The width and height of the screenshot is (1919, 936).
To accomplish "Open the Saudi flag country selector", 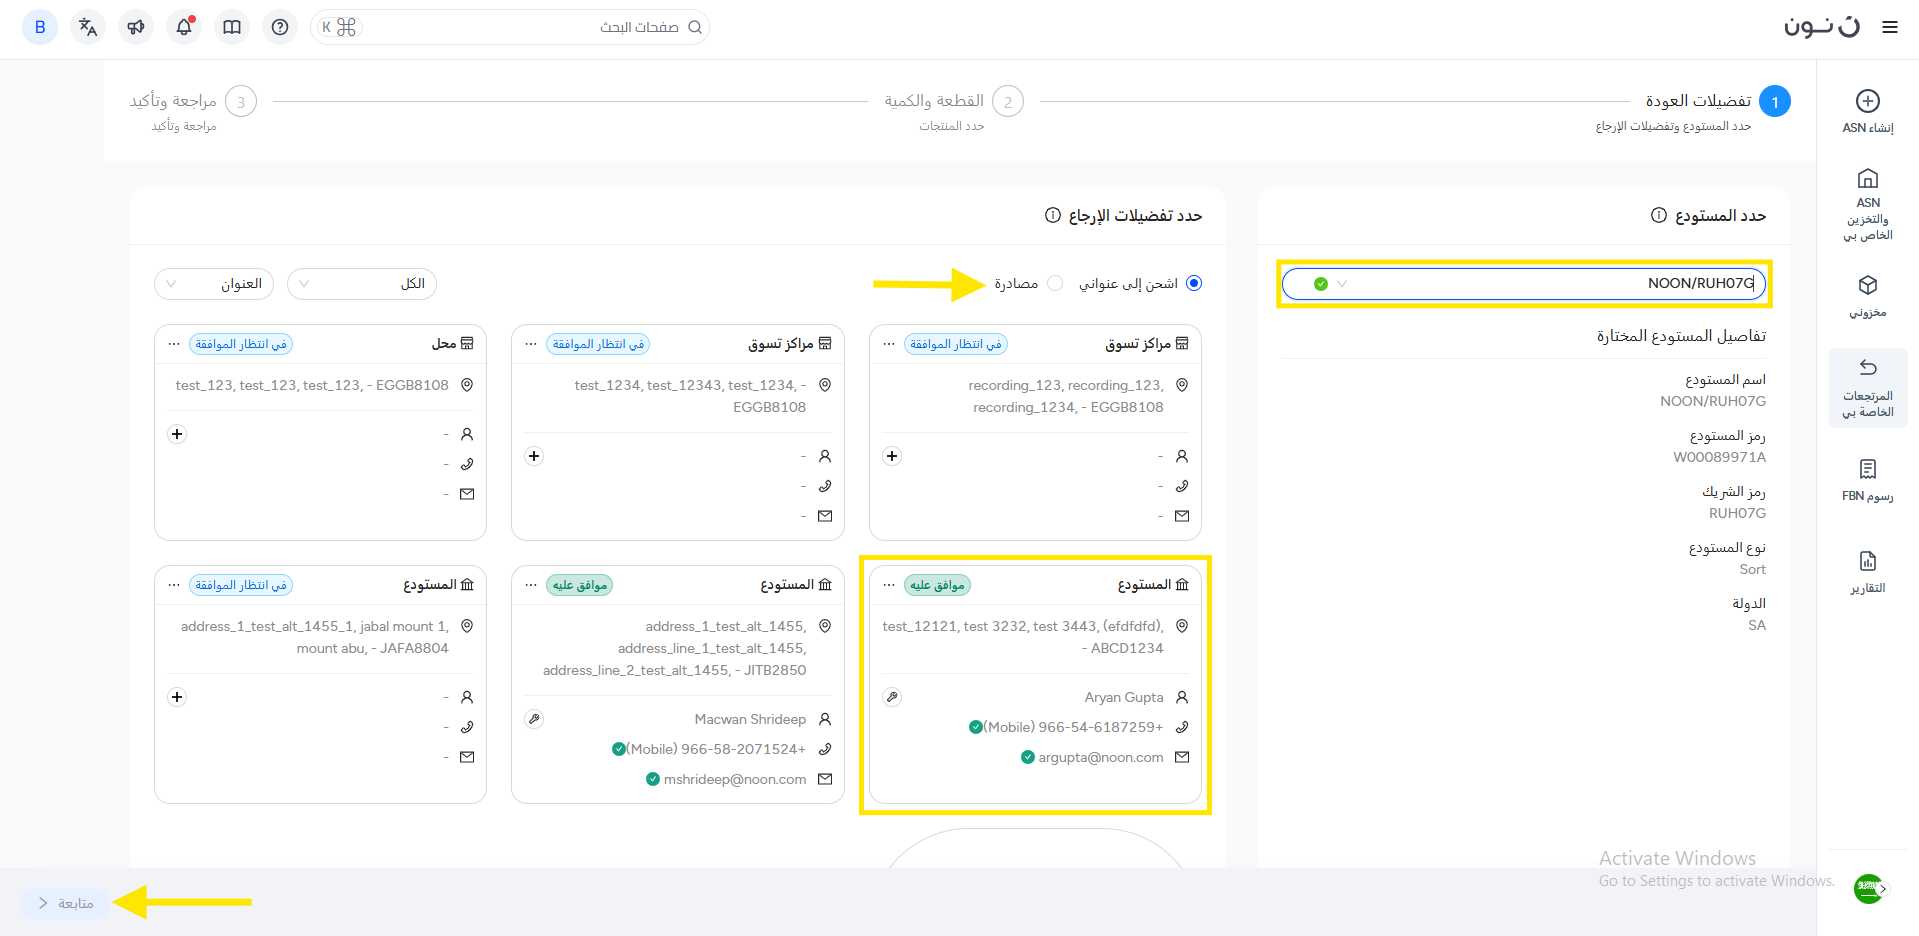I will (x=1868, y=888).
